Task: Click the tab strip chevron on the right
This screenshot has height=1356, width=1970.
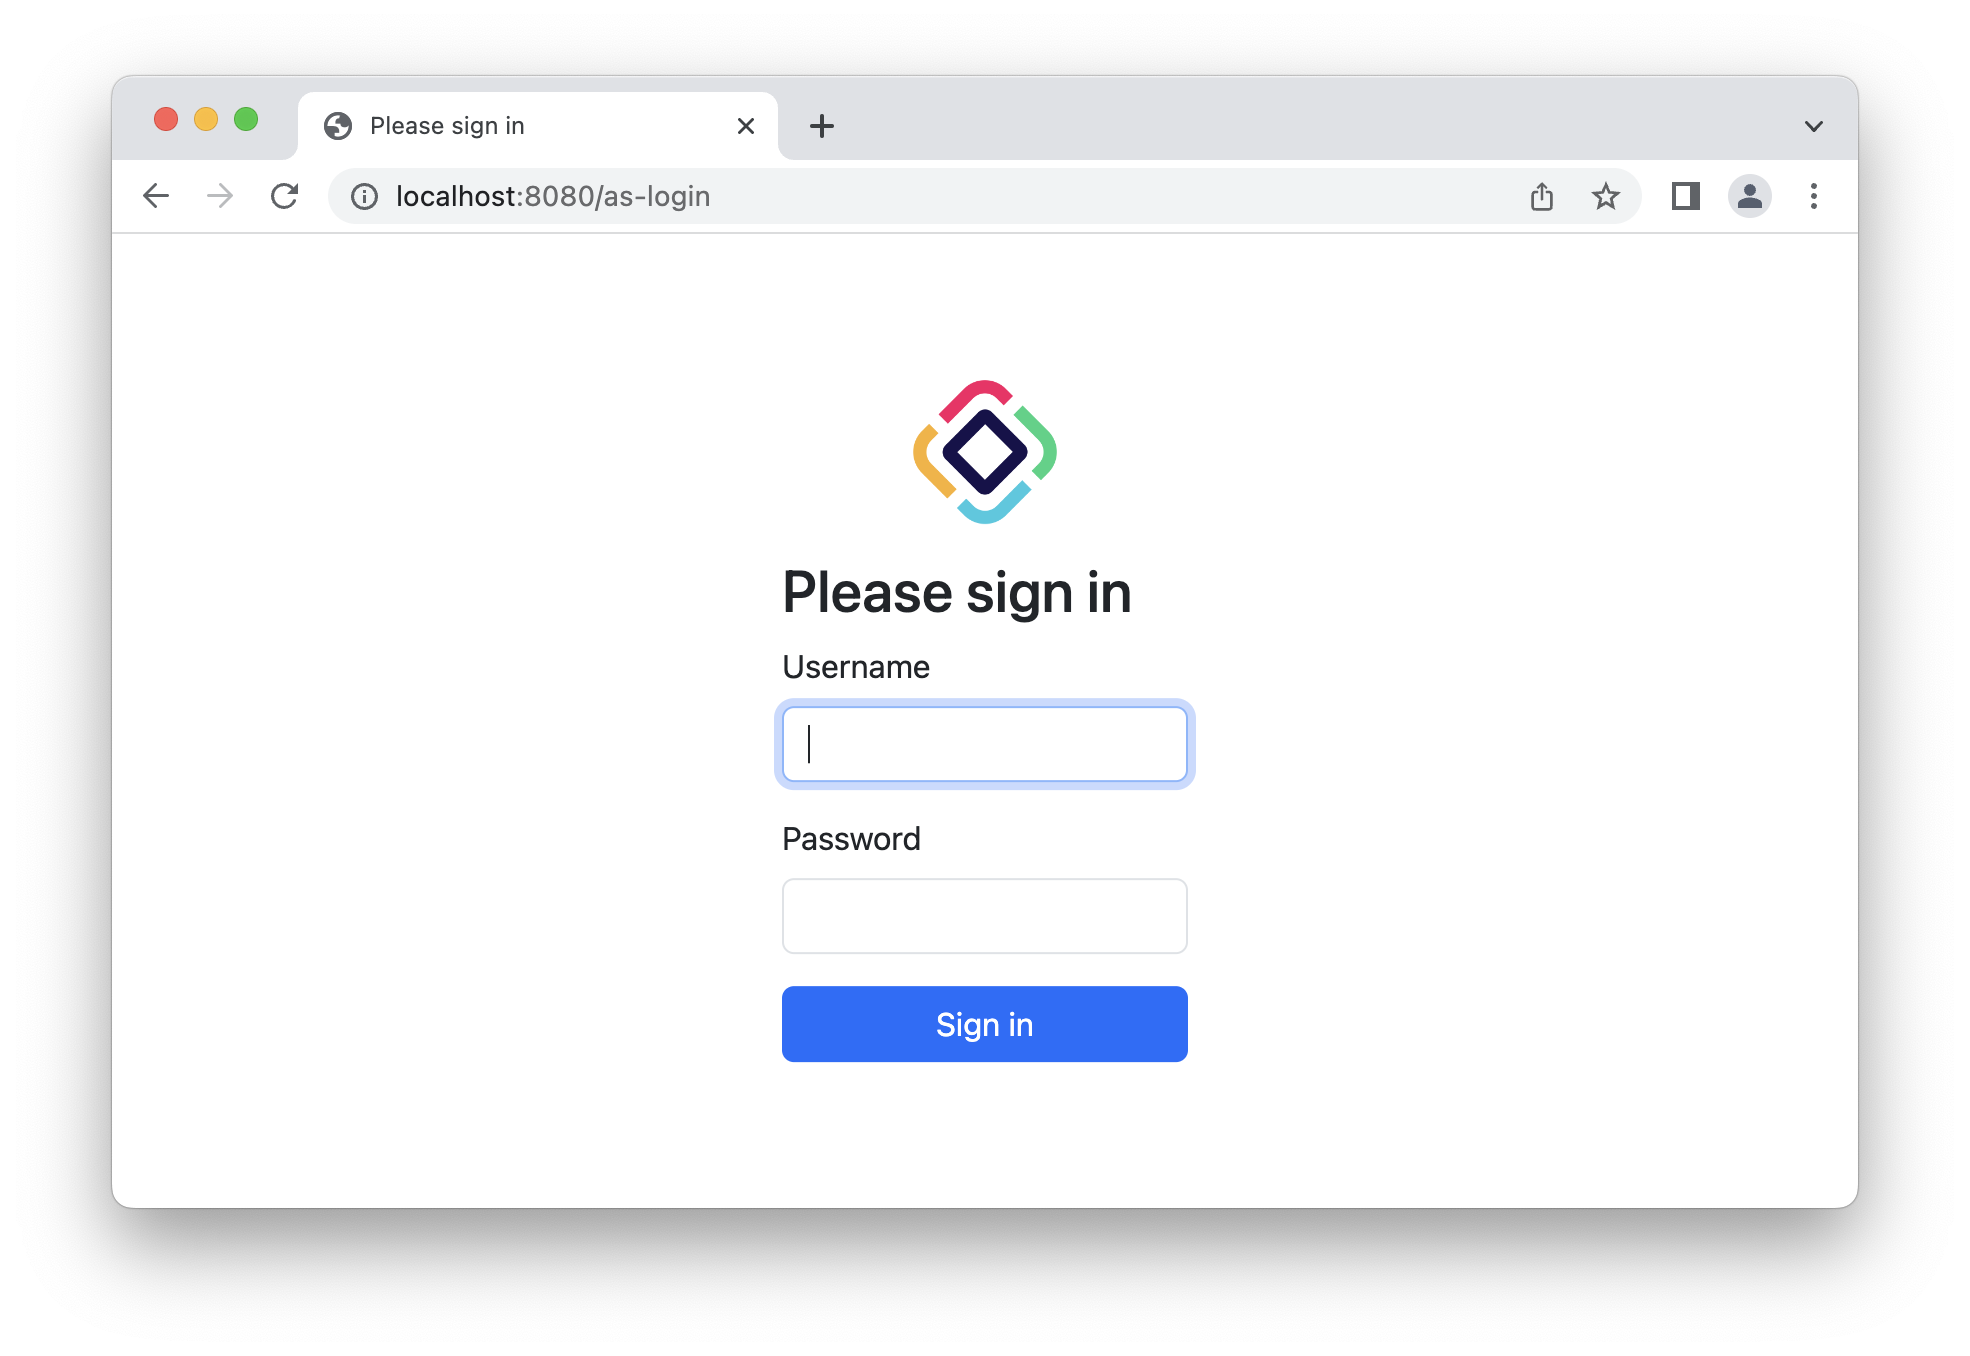Action: 1813,125
